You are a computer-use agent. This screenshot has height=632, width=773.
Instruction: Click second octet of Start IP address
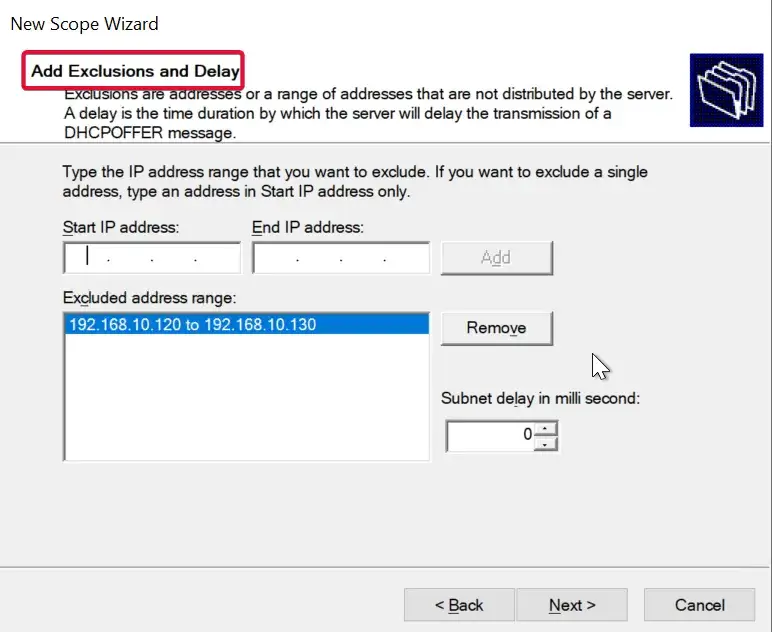click(x=130, y=258)
